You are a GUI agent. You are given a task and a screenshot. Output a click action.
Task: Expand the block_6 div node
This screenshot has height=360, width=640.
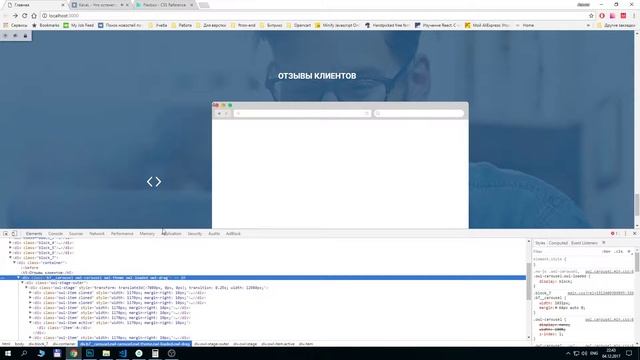[x=10, y=253]
